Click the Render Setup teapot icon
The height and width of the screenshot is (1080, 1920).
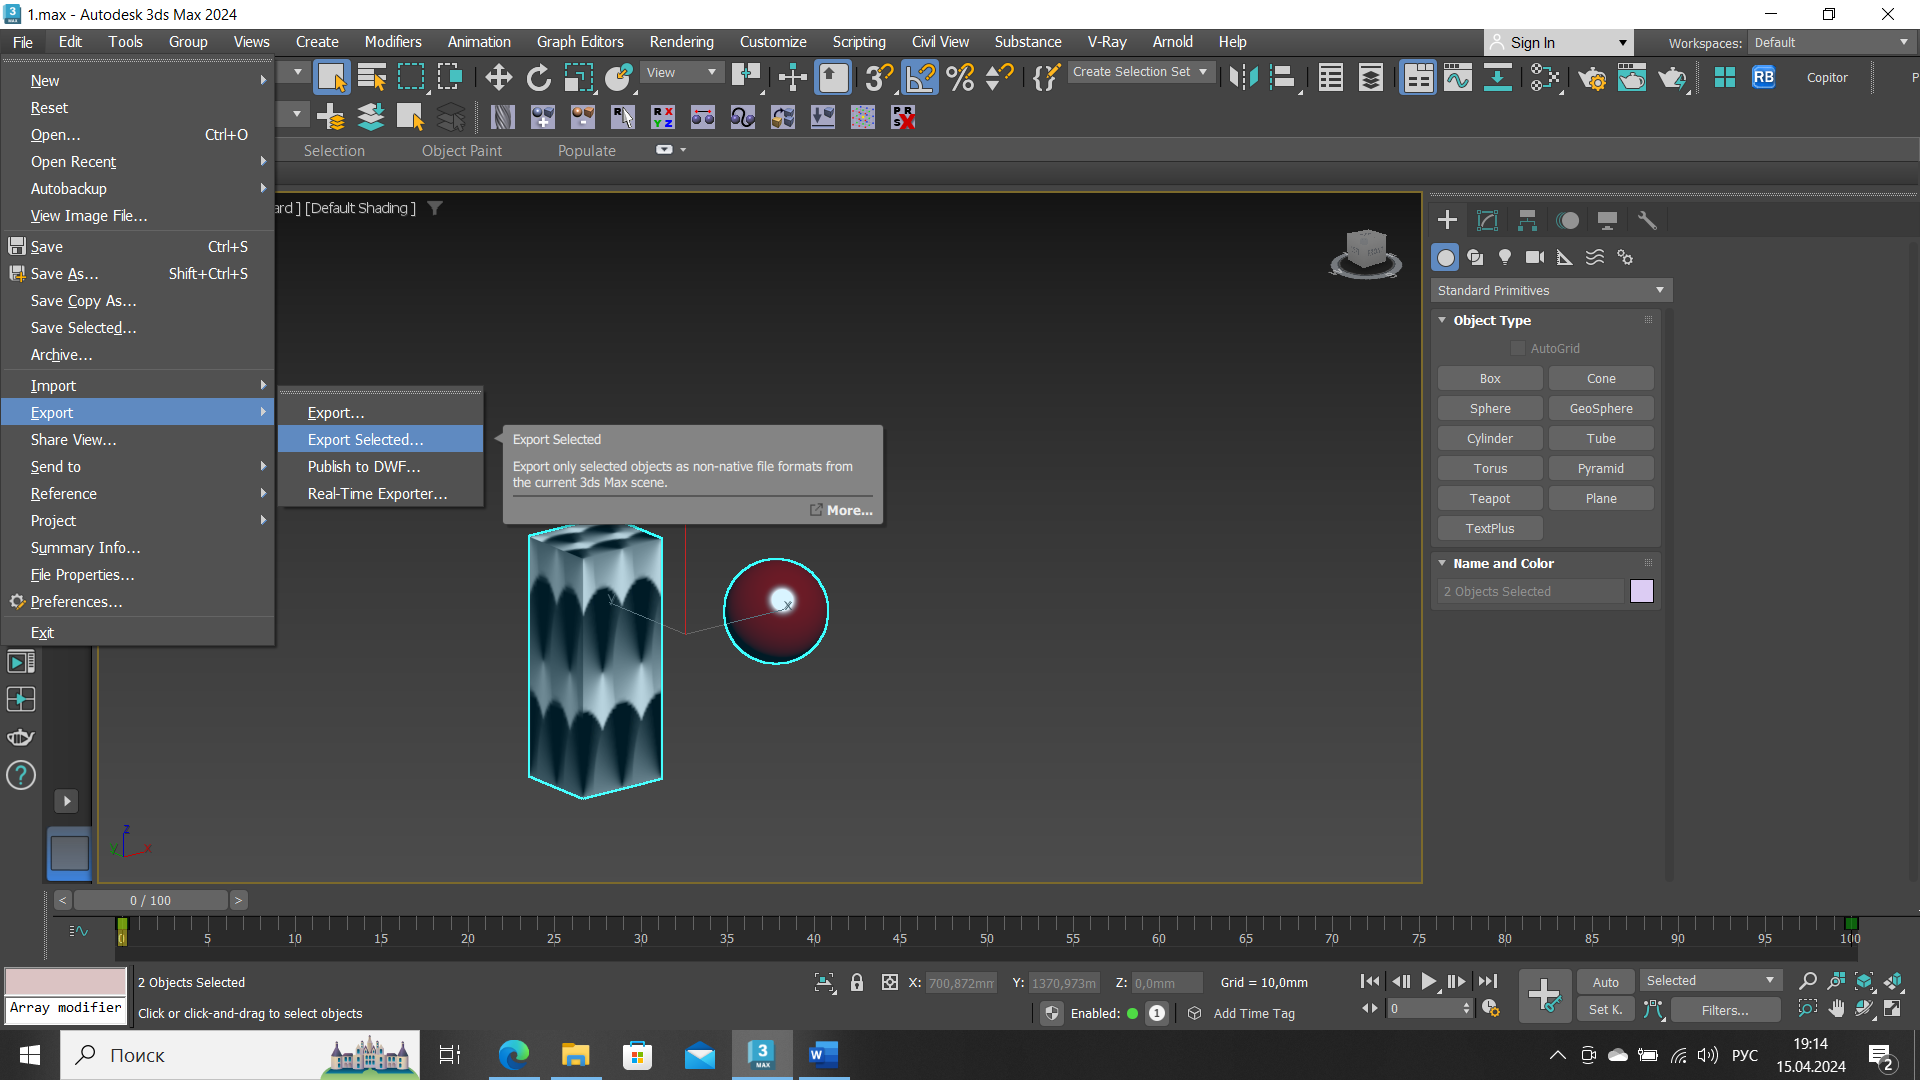(1592, 77)
